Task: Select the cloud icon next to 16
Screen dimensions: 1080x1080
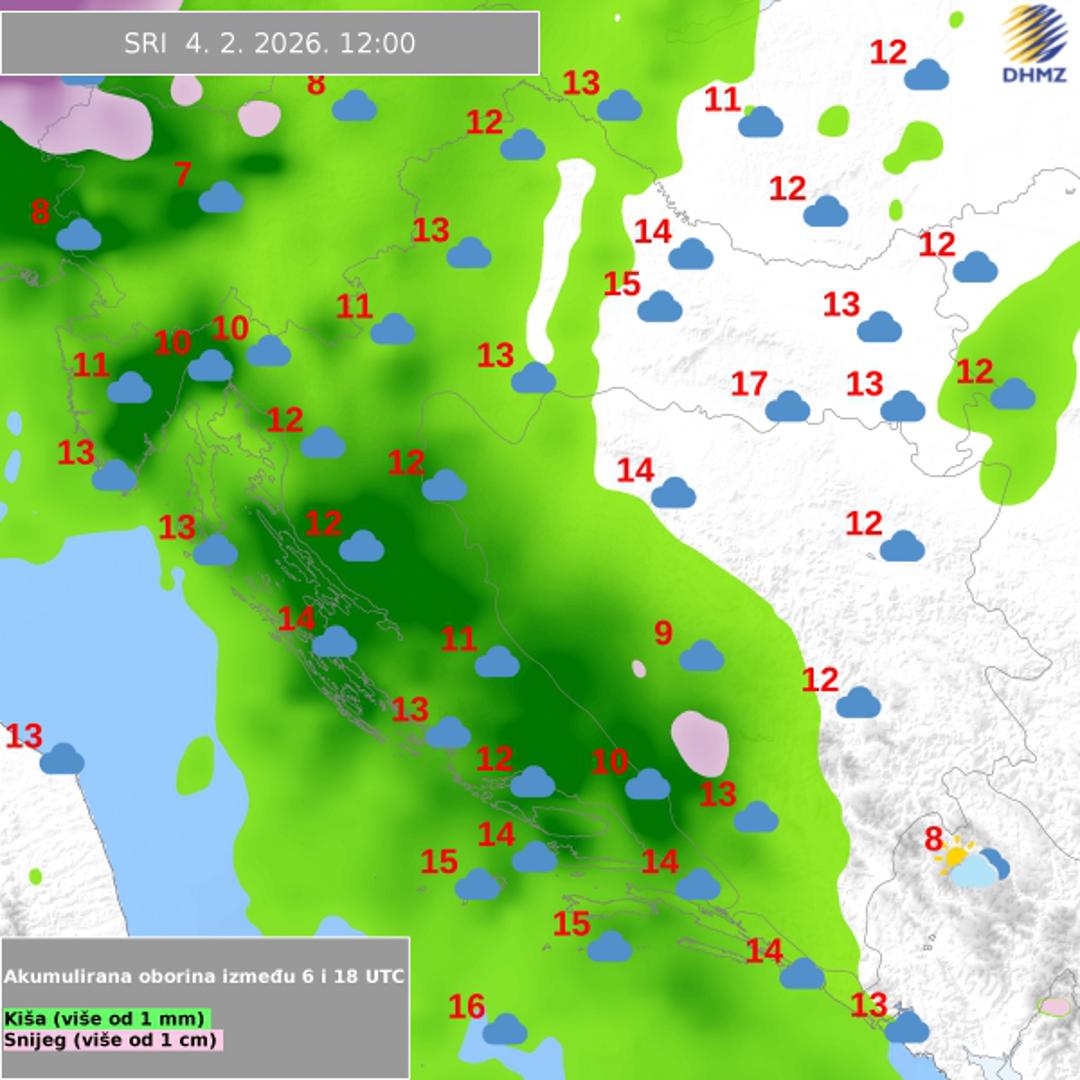Action: 505,1028
